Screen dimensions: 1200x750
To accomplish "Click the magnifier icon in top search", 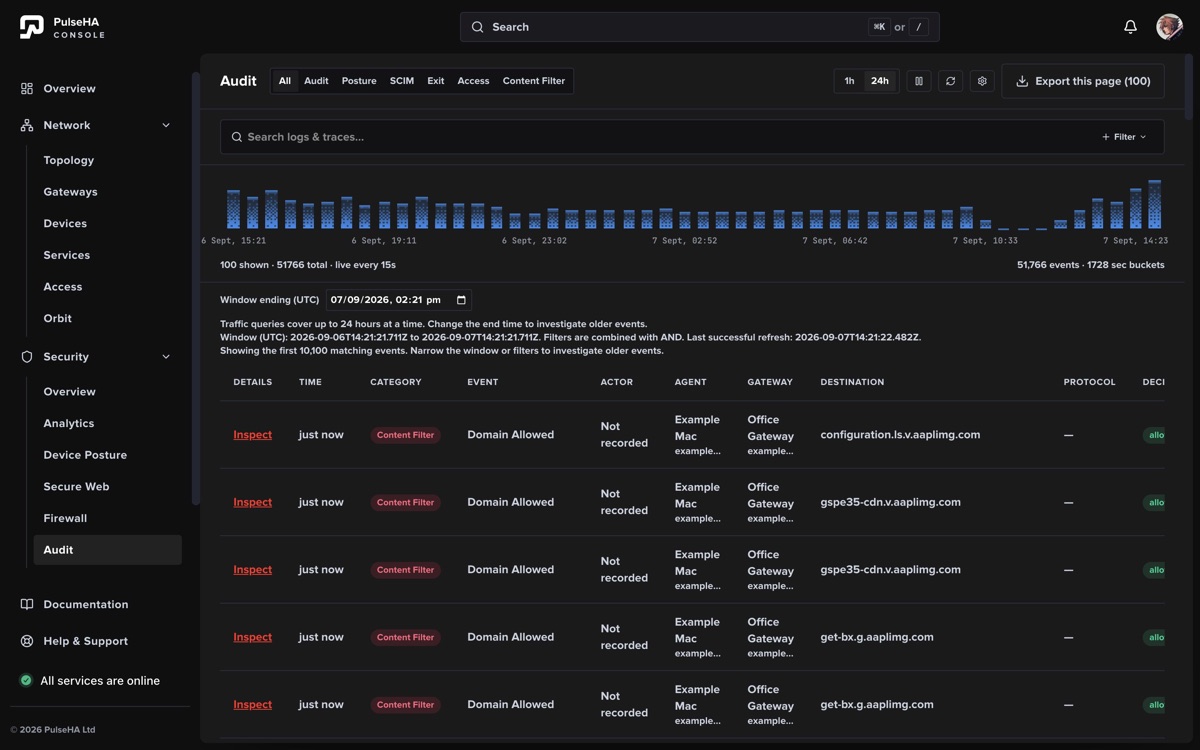I will tap(477, 27).
